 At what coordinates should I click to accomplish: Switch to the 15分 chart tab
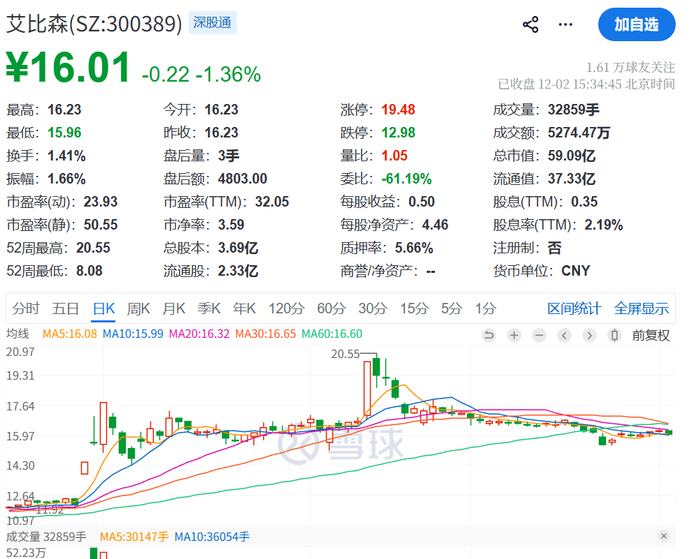tap(414, 309)
